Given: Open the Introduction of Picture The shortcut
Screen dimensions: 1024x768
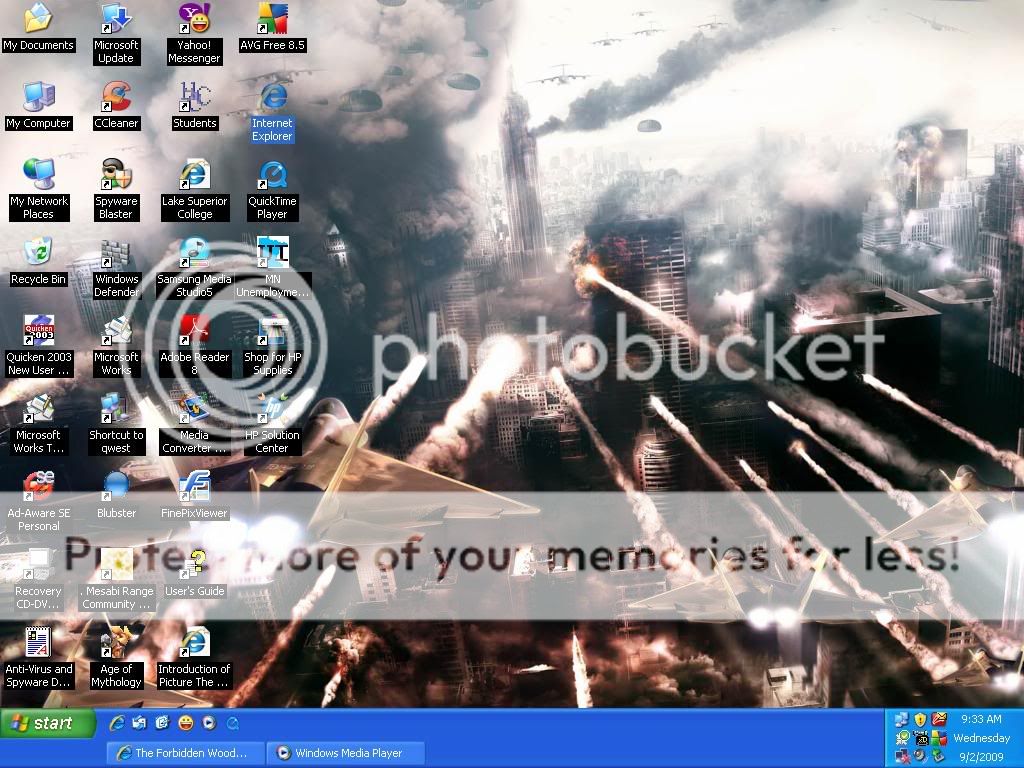Looking at the screenshot, I should [x=194, y=657].
